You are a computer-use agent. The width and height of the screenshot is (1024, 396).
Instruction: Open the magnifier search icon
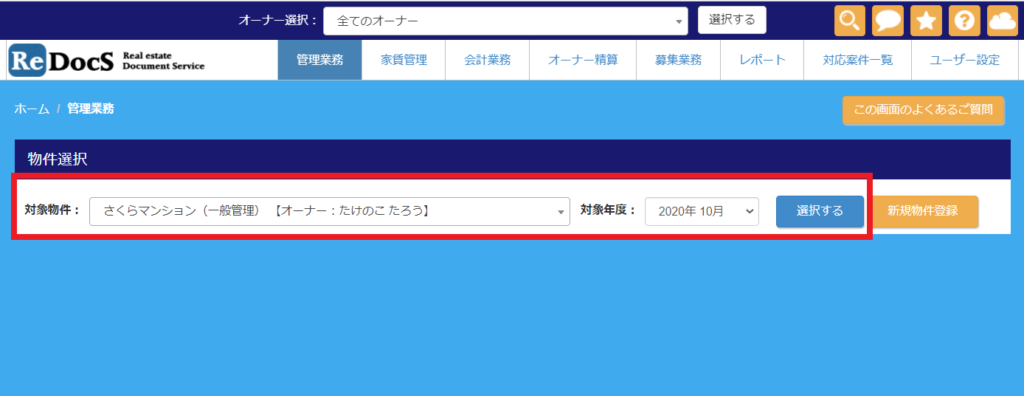point(850,21)
